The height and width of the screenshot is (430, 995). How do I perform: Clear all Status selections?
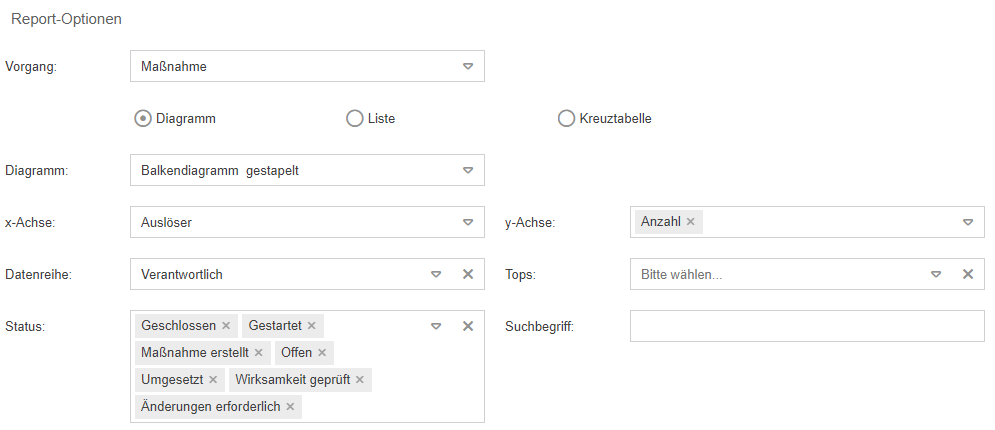(467, 326)
